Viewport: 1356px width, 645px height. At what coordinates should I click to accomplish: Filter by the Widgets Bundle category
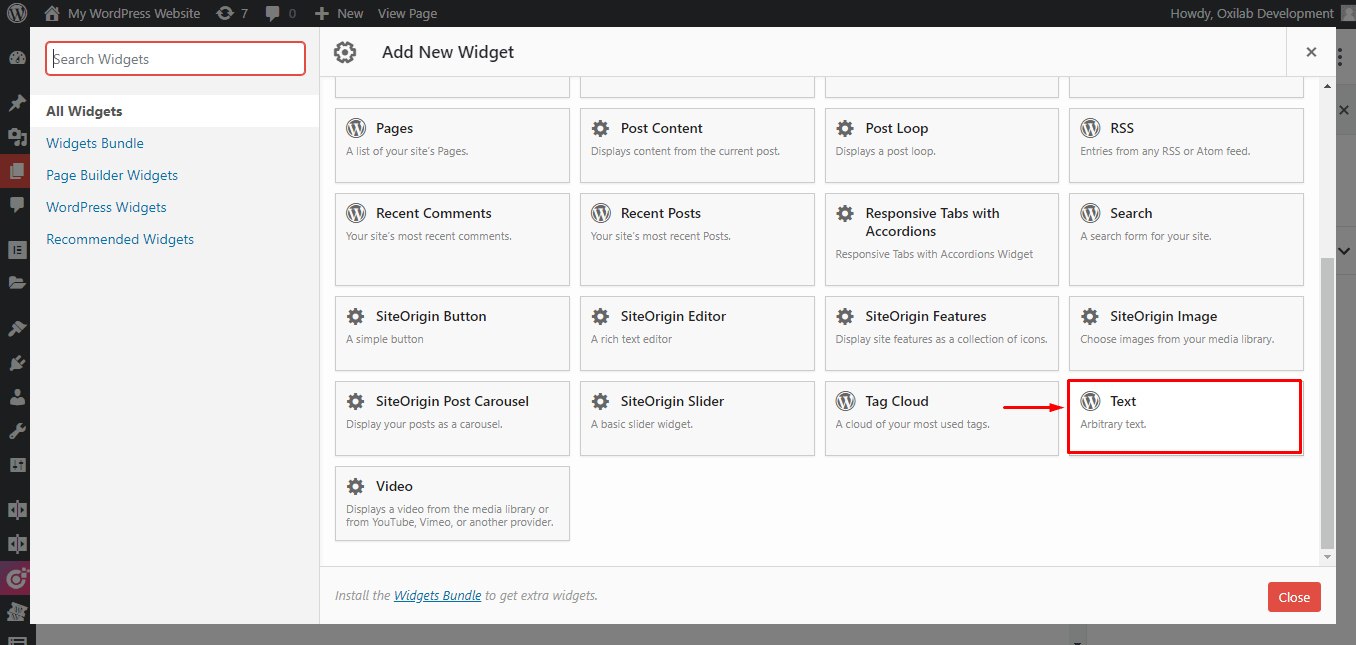95,143
